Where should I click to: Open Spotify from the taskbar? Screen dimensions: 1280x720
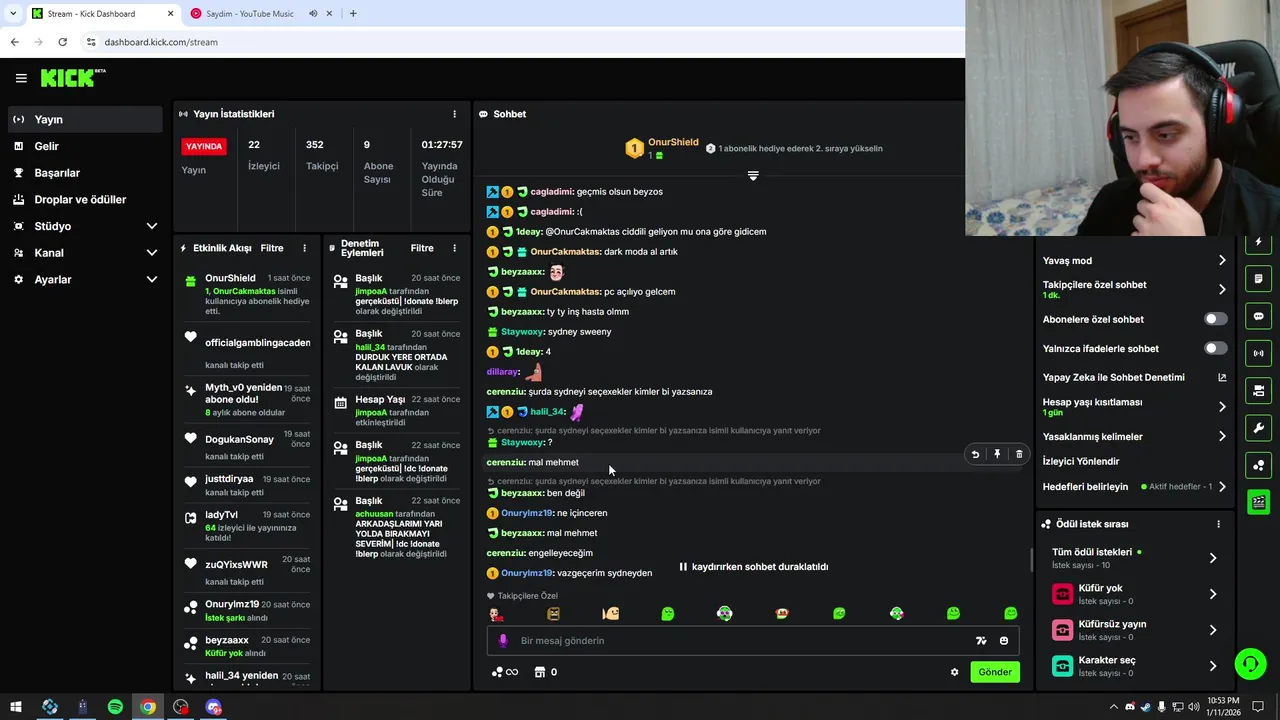click(115, 707)
